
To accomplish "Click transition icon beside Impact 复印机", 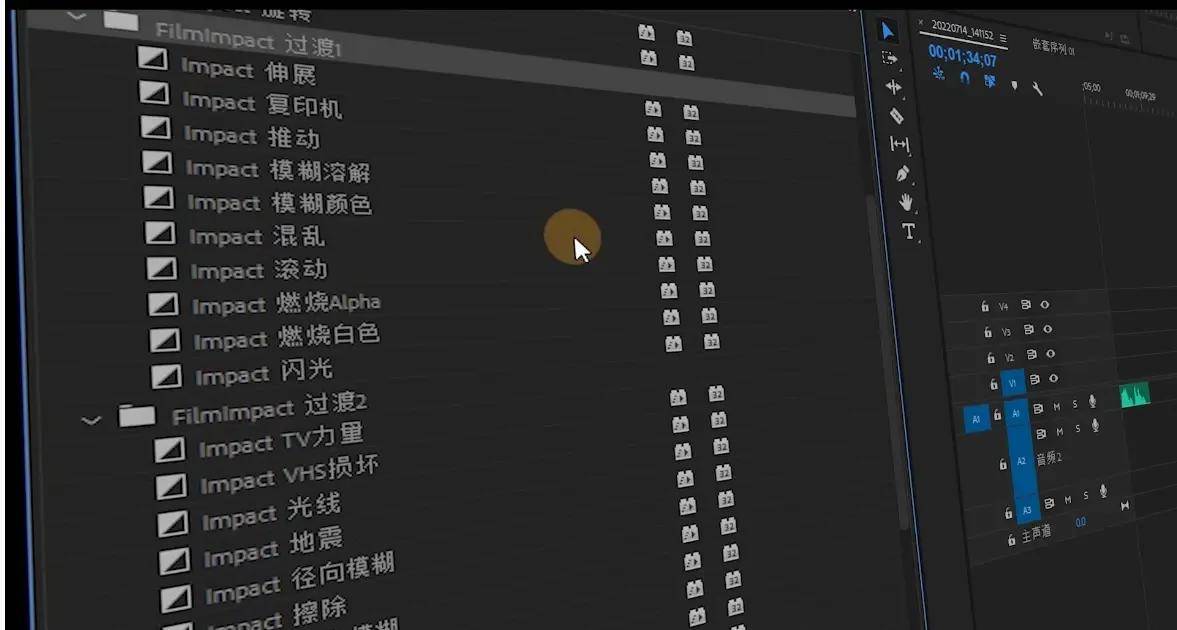I will [154, 92].
